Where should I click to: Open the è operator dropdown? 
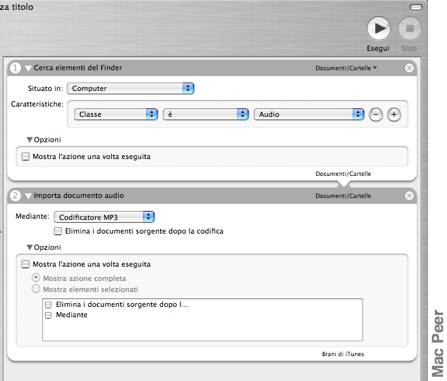click(206, 114)
